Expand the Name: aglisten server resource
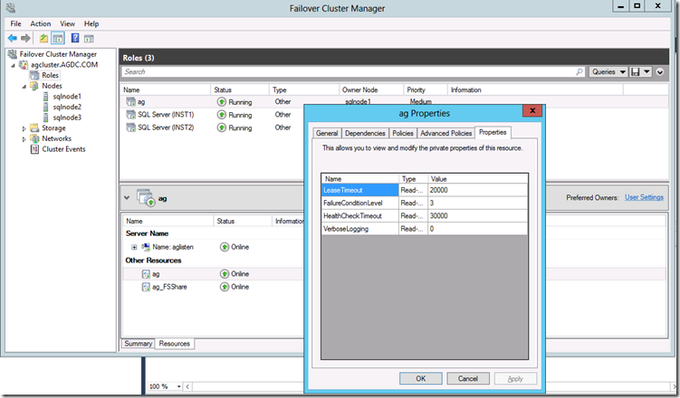 pos(134,247)
